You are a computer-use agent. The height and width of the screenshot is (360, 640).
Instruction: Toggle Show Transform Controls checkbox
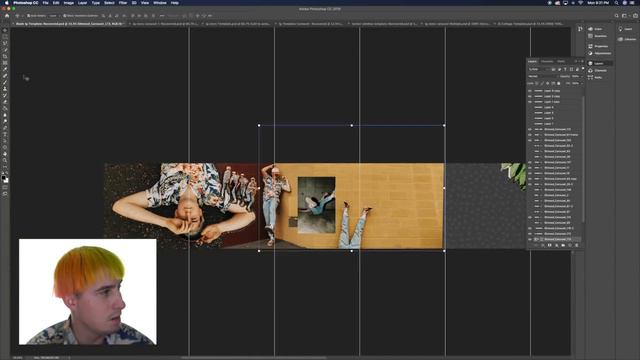coord(64,16)
